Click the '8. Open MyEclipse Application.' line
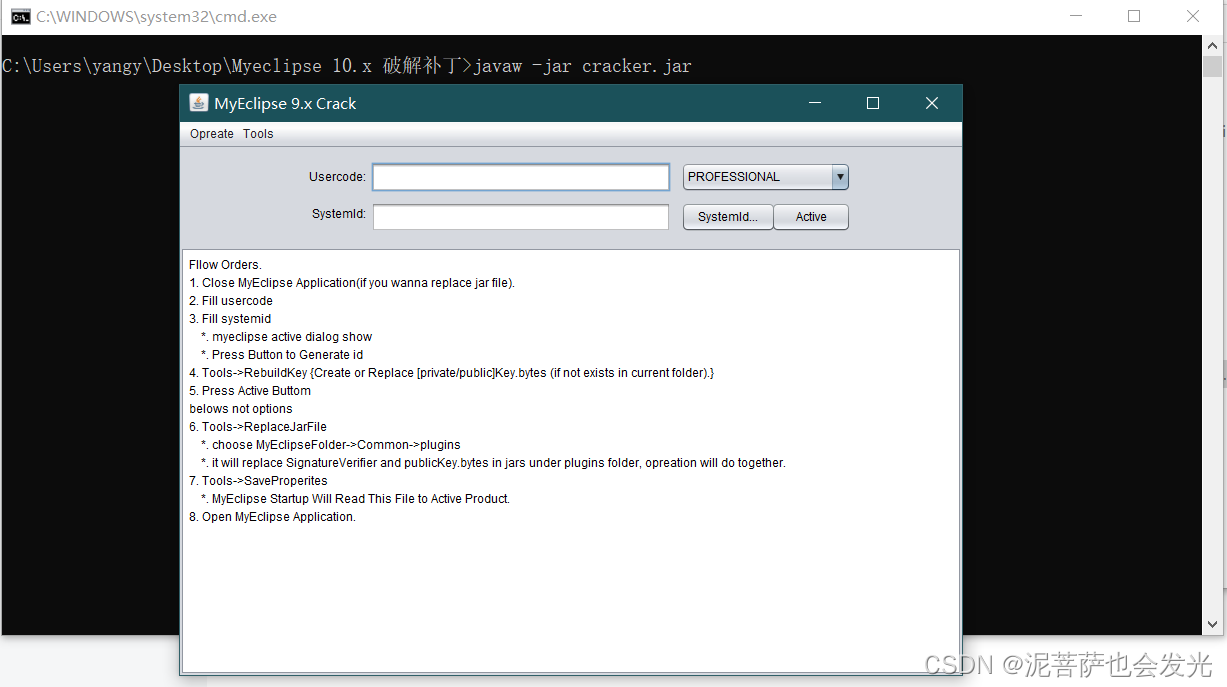 point(272,517)
